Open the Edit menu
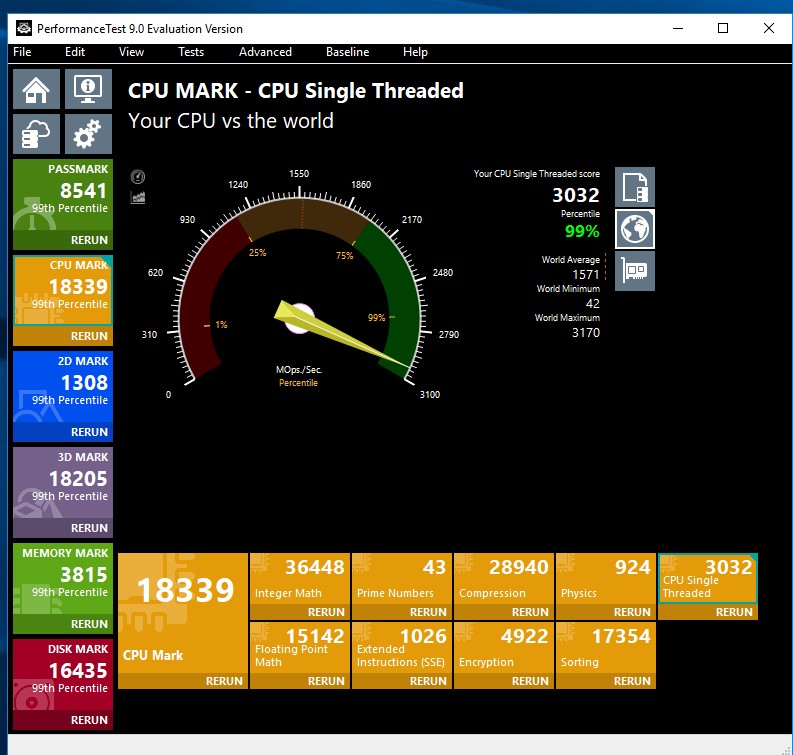 coord(75,52)
